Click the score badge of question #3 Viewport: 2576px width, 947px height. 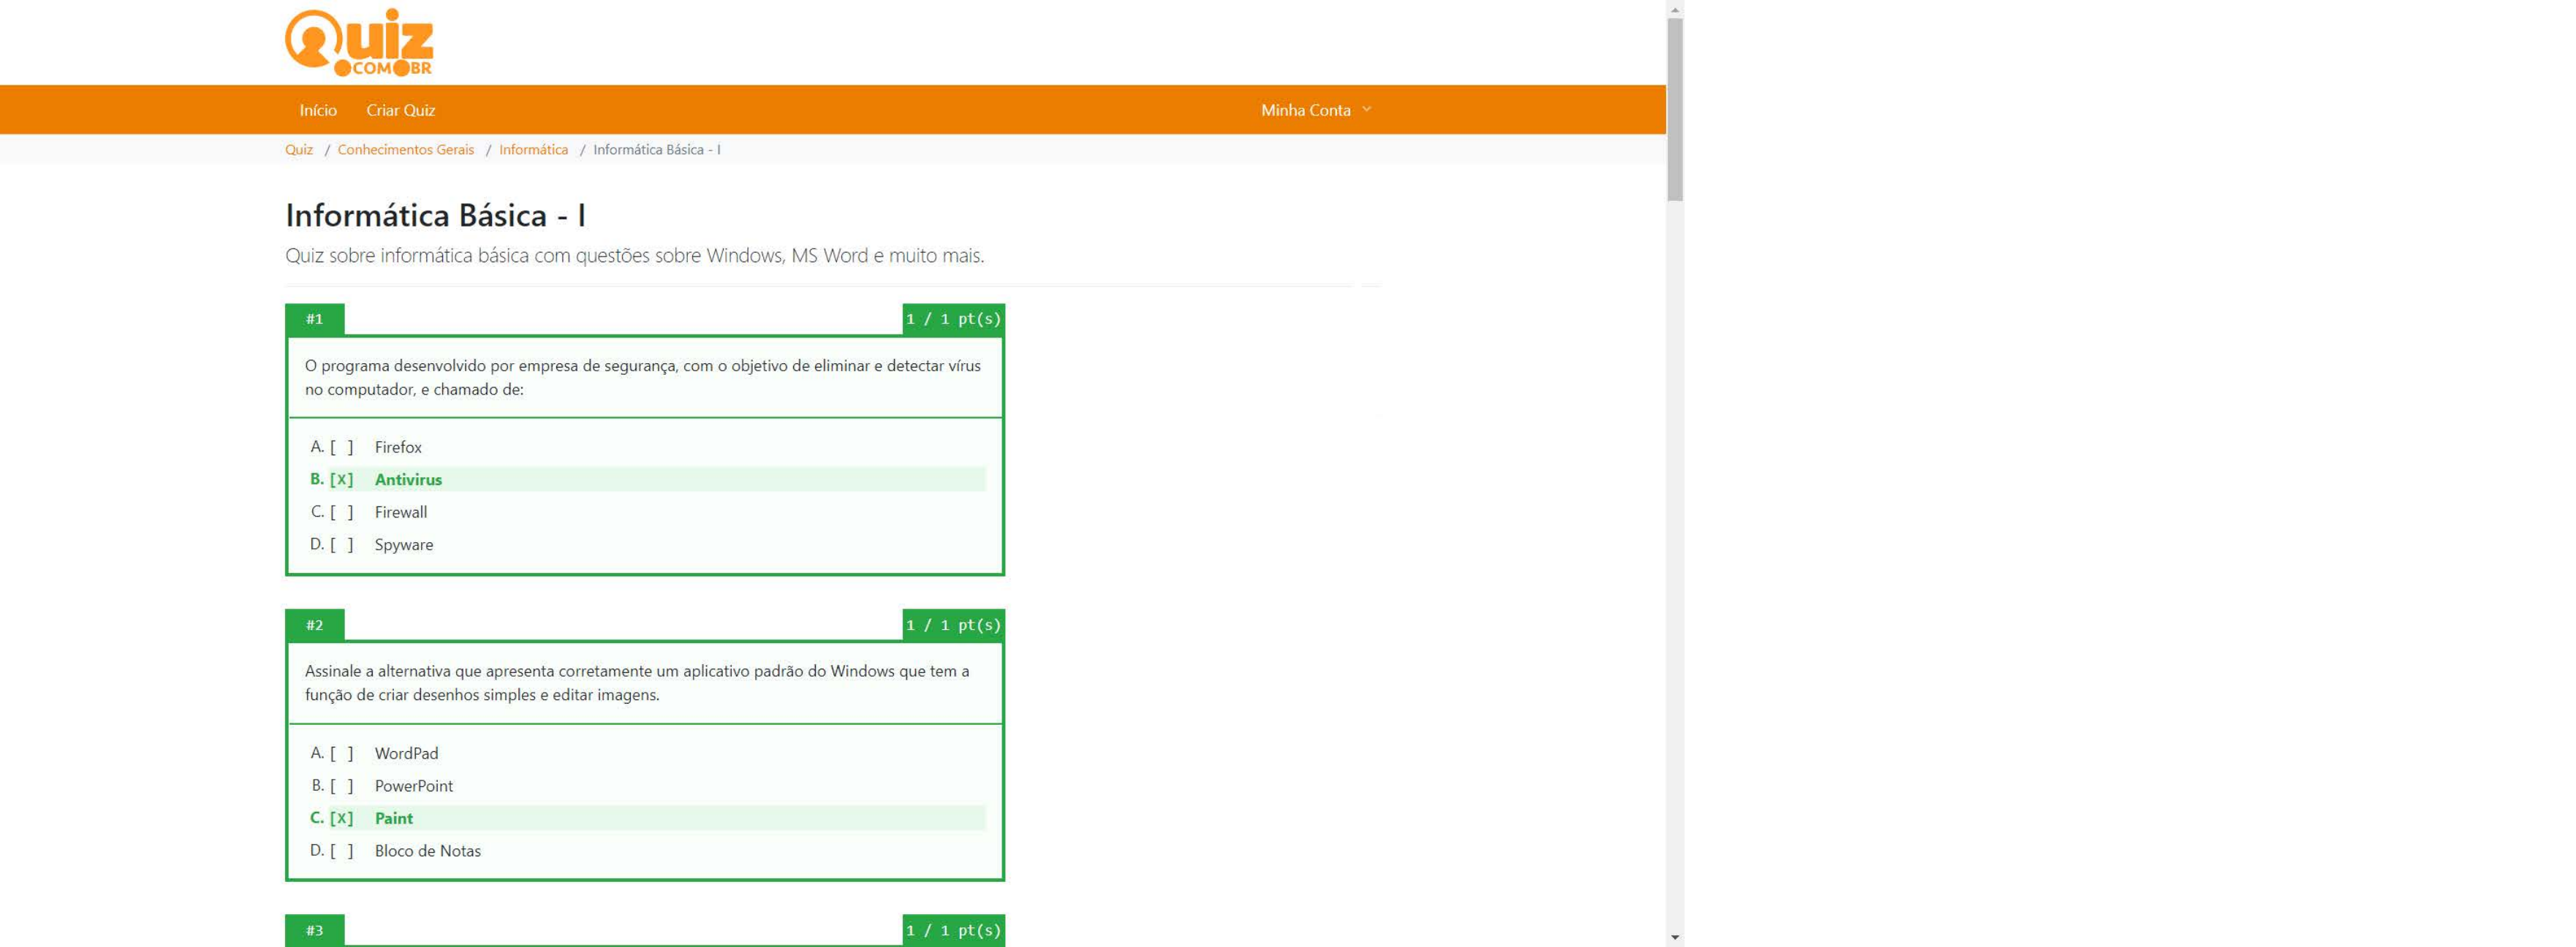pyautogui.click(x=953, y=930)
